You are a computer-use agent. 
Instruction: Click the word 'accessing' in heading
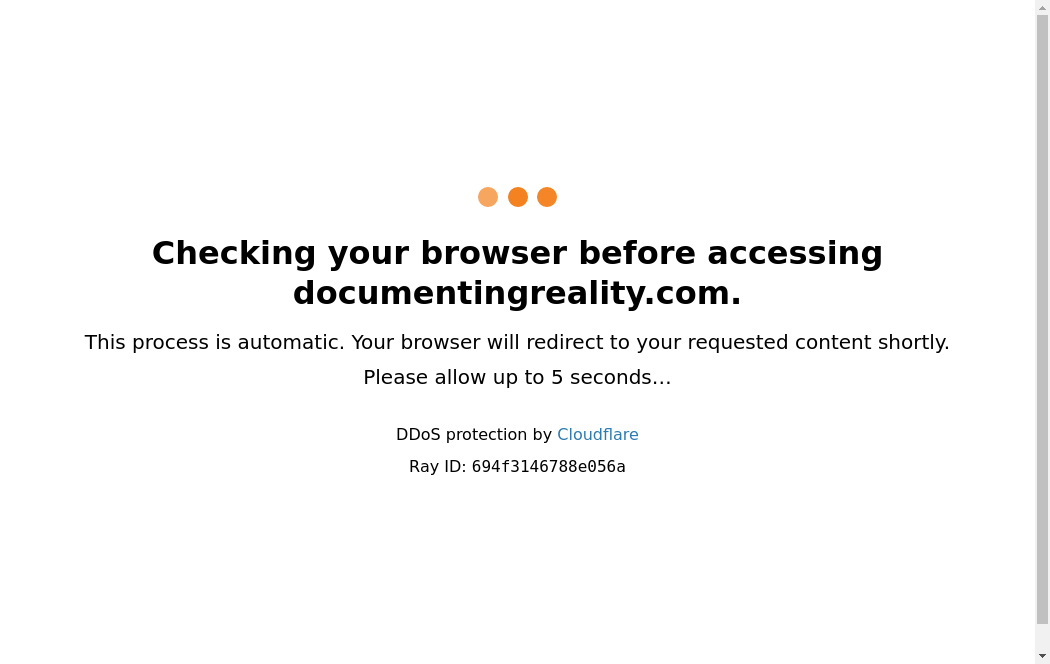pyautogui.click(x=795, y=255)
